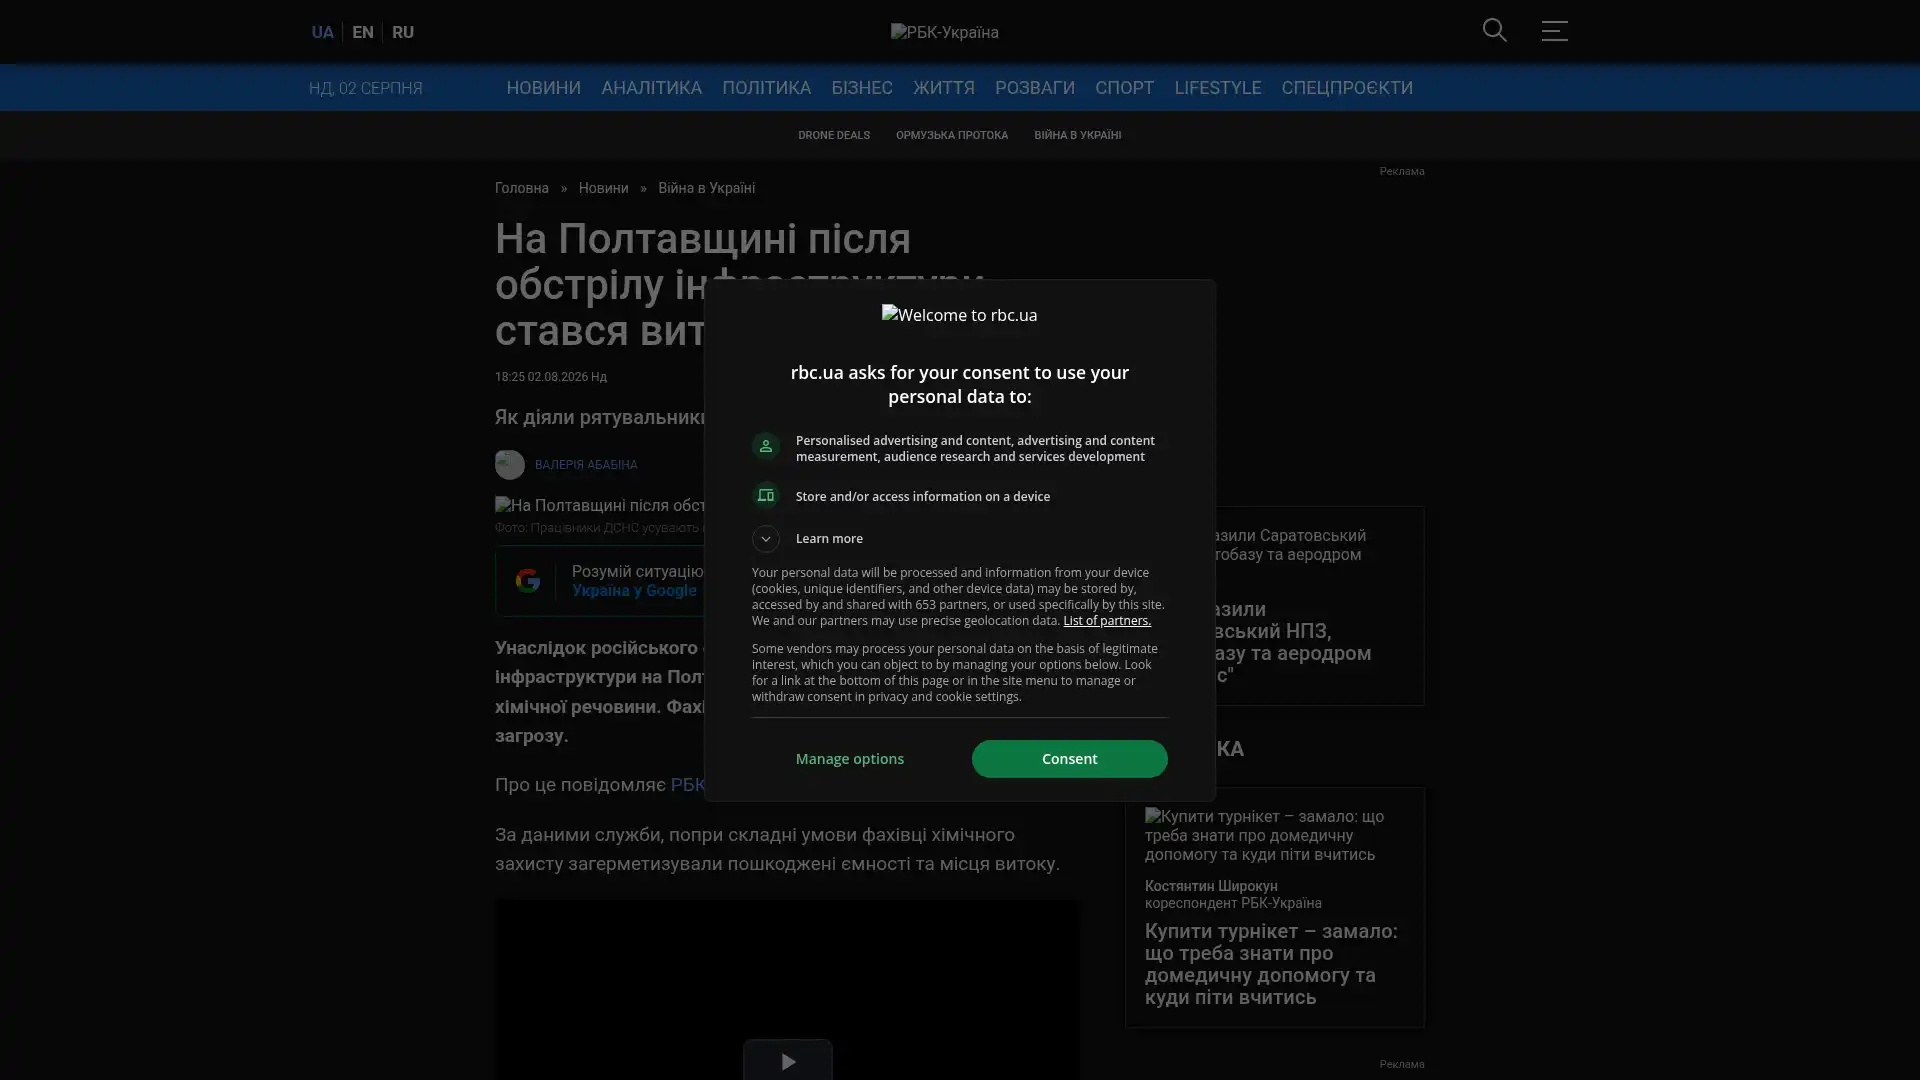Click the author avatar of Валерія Абабіна

point(509,464)
